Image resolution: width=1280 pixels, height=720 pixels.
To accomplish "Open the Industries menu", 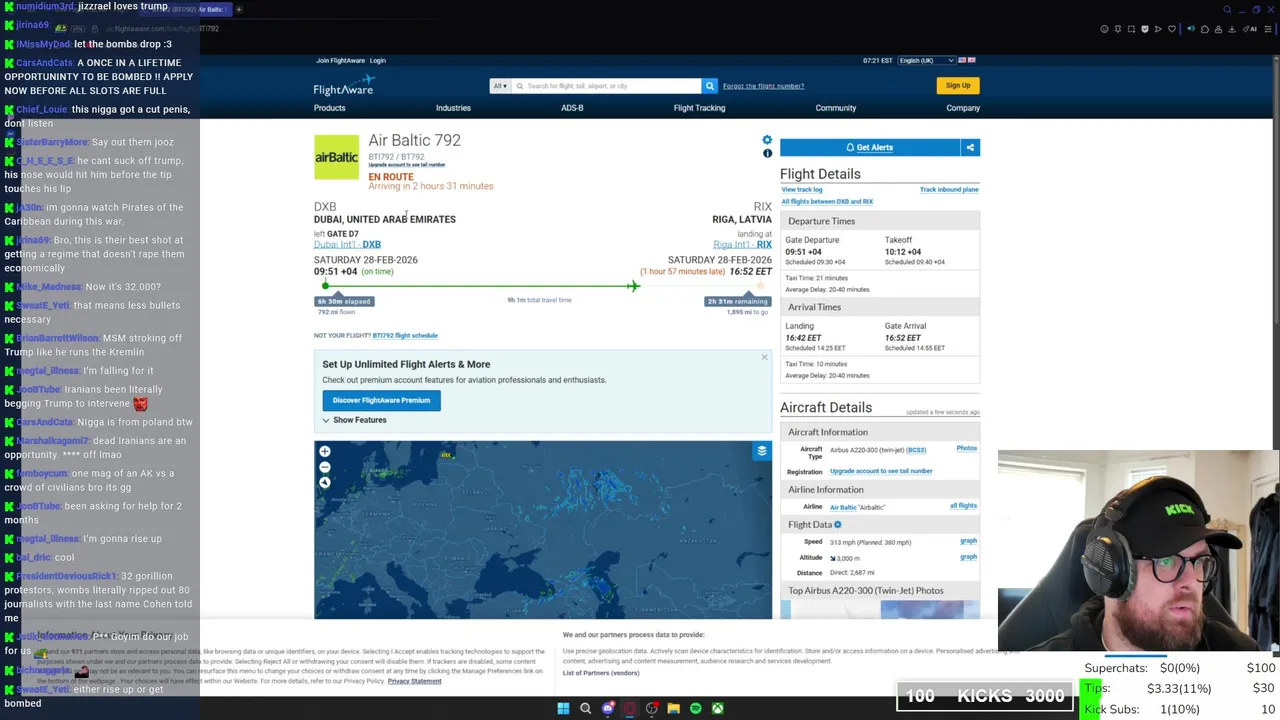I will (453, 108).
